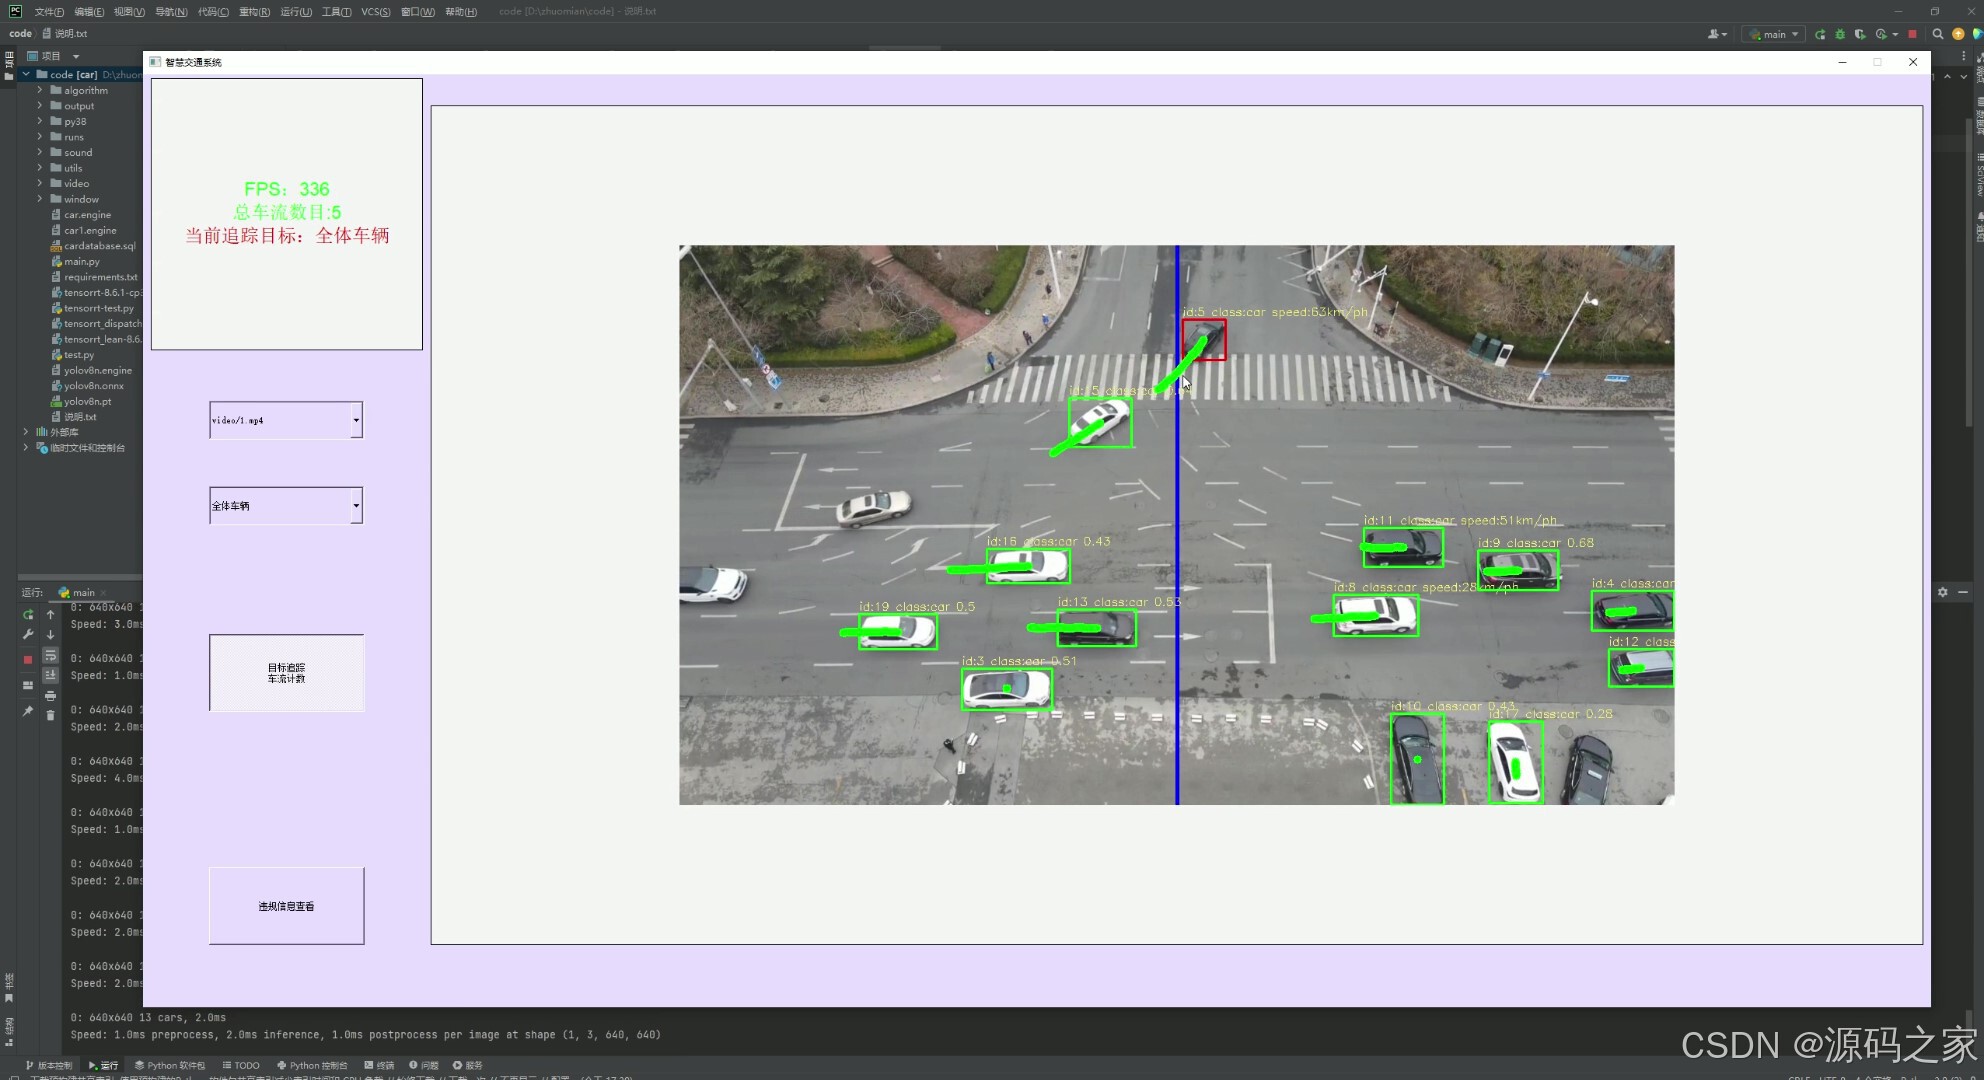Open the 文件(F) menu
The width and height of the screenshot is (1984, 1080).
pos(49,12)
